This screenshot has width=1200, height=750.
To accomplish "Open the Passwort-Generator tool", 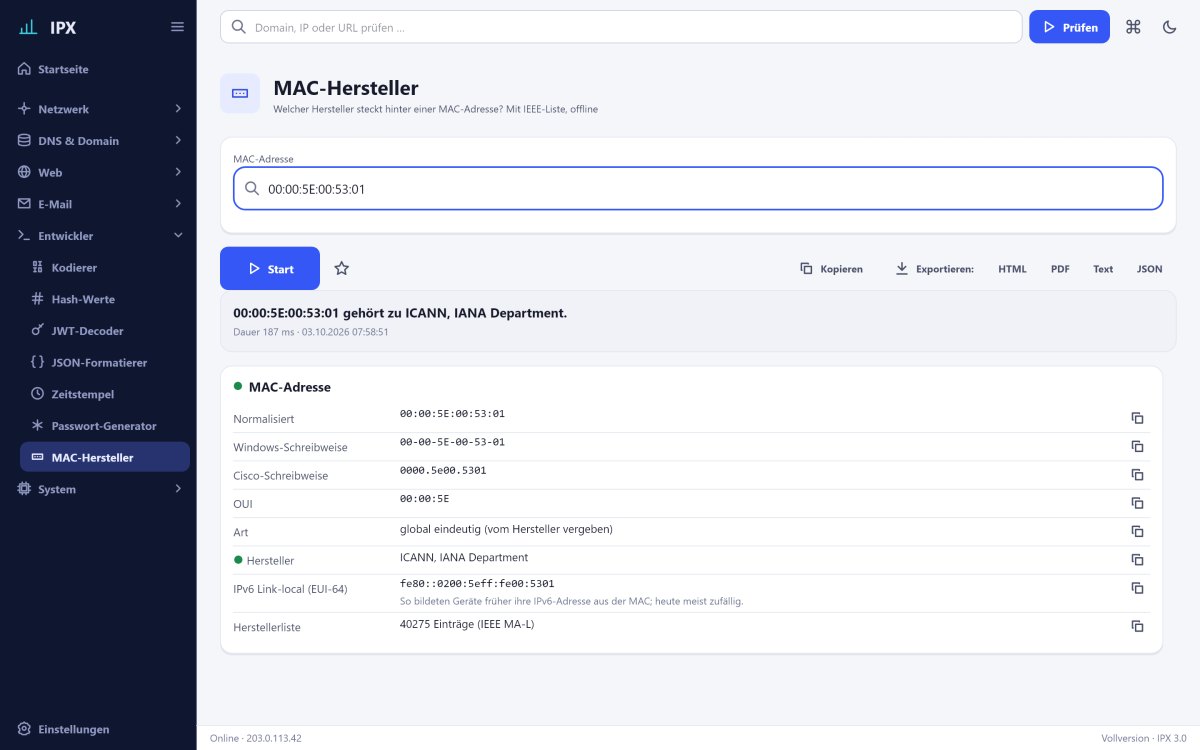I will coord(105,425).
